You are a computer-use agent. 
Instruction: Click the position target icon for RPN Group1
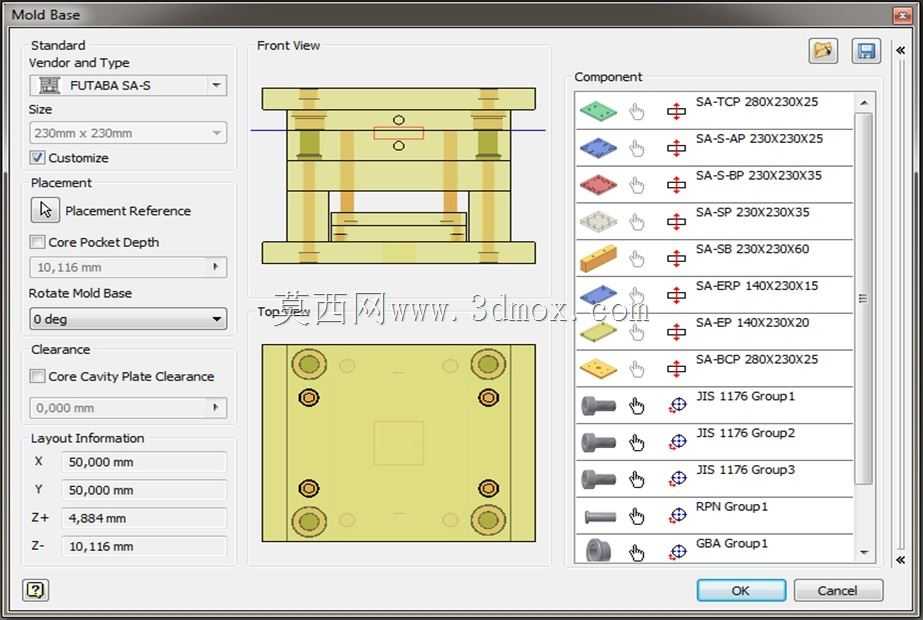click(x=678, y=516)
